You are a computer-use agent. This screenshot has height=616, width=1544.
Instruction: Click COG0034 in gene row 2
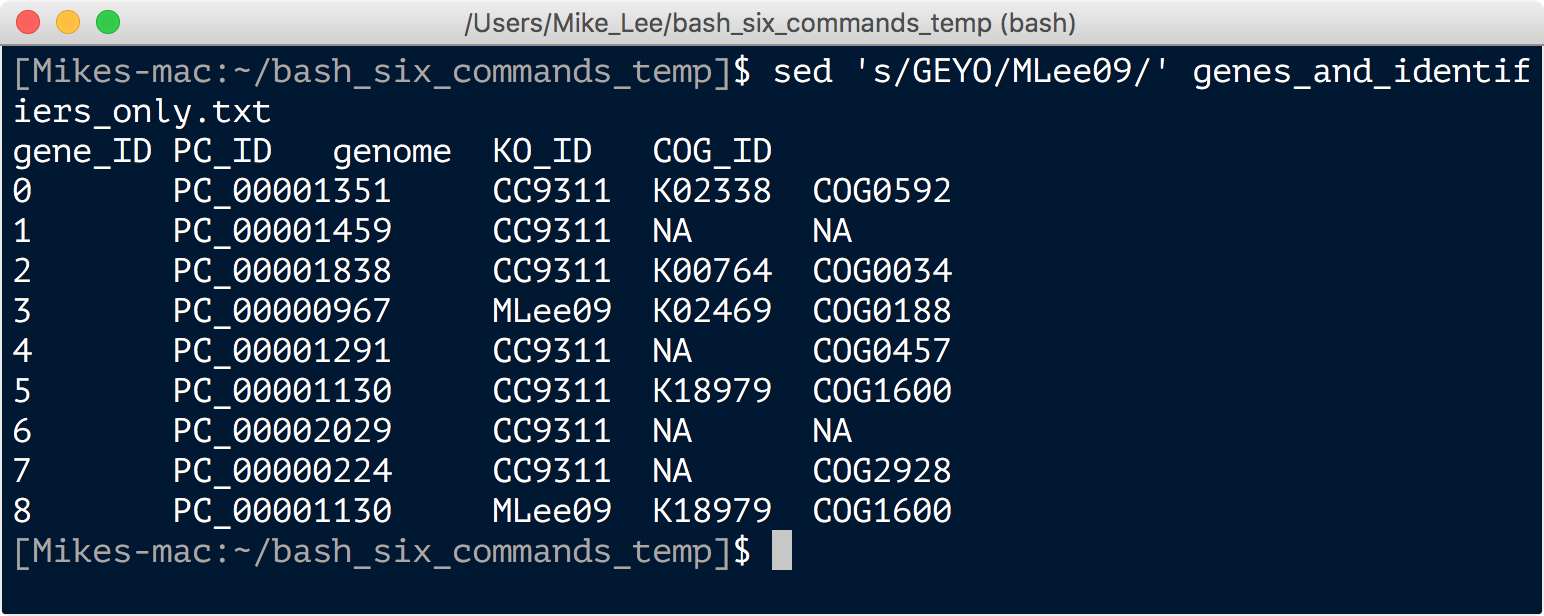click(882, 271)
